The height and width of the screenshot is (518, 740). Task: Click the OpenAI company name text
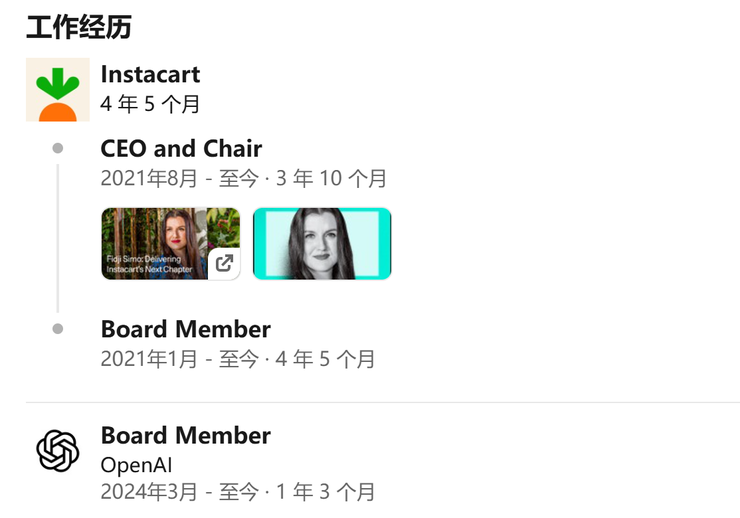[136, 465]
